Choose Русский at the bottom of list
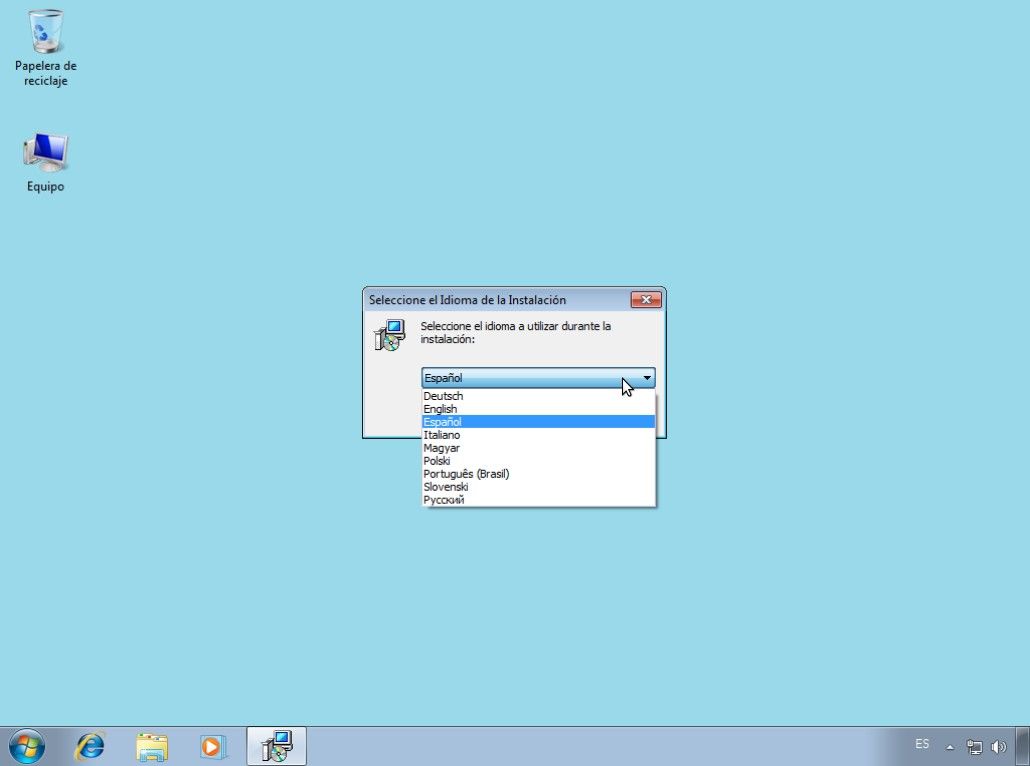Image resolution: width=1030 pixels, height=766 pixels. (x=443, y=500)
